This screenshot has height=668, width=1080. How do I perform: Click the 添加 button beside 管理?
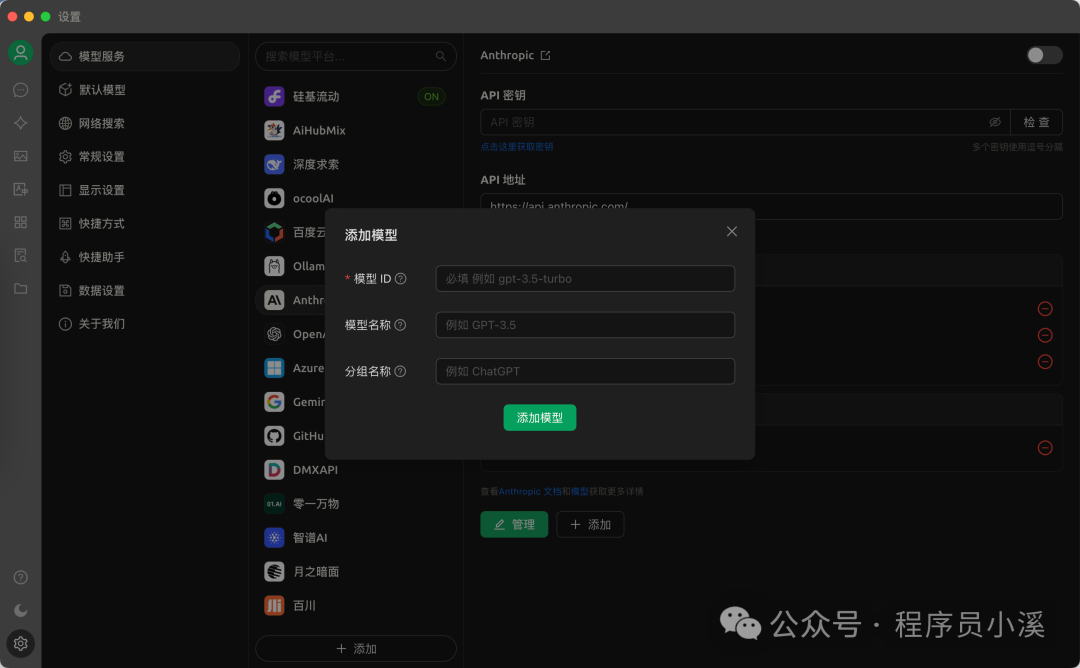click(590, 524)
